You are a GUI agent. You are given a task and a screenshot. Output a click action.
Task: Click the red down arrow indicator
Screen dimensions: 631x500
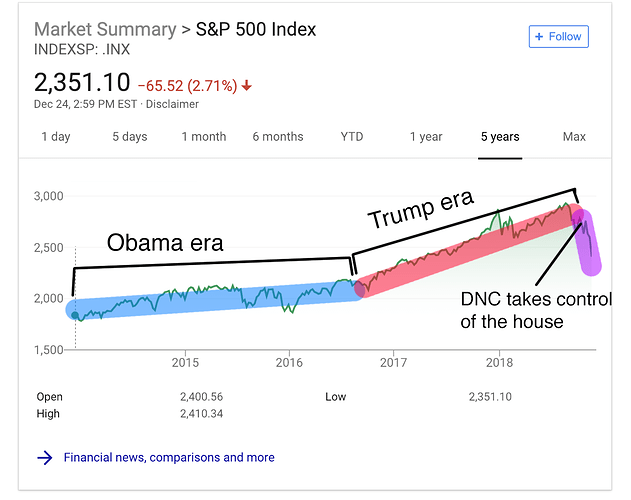coord(247,85)
